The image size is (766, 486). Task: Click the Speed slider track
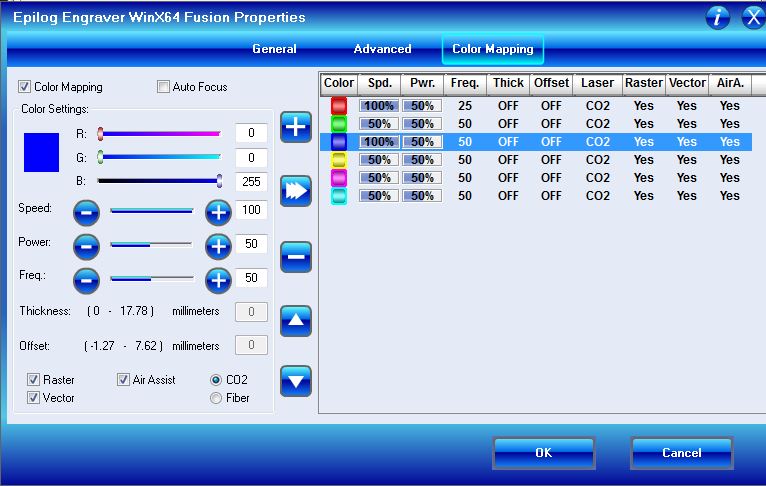pos(152,211)
